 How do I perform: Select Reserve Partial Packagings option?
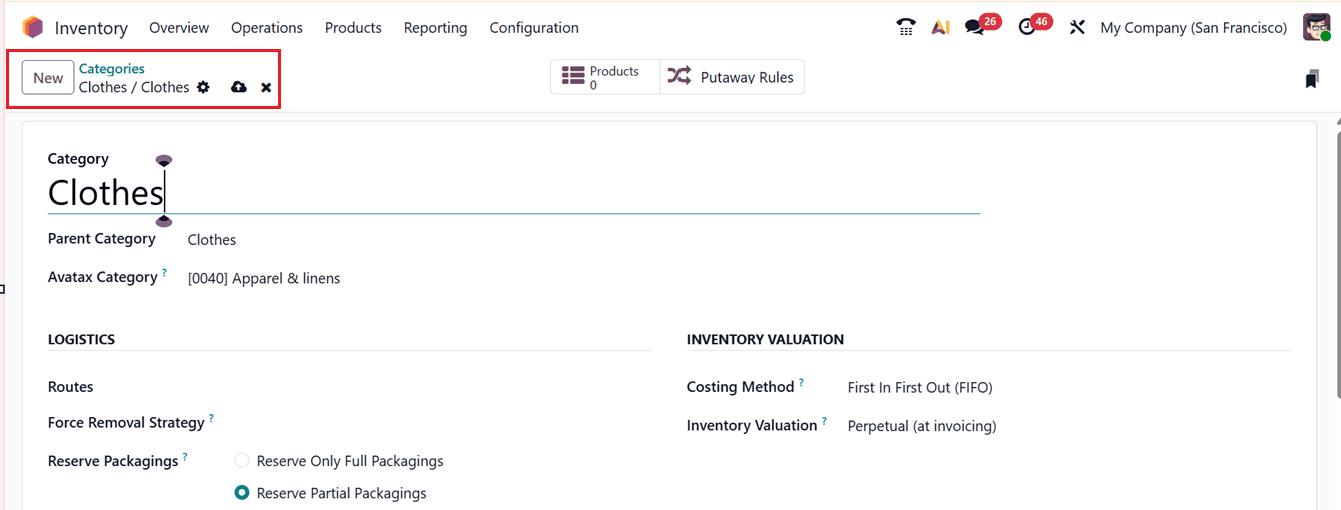pyautogui.click(x=242, y=493)
